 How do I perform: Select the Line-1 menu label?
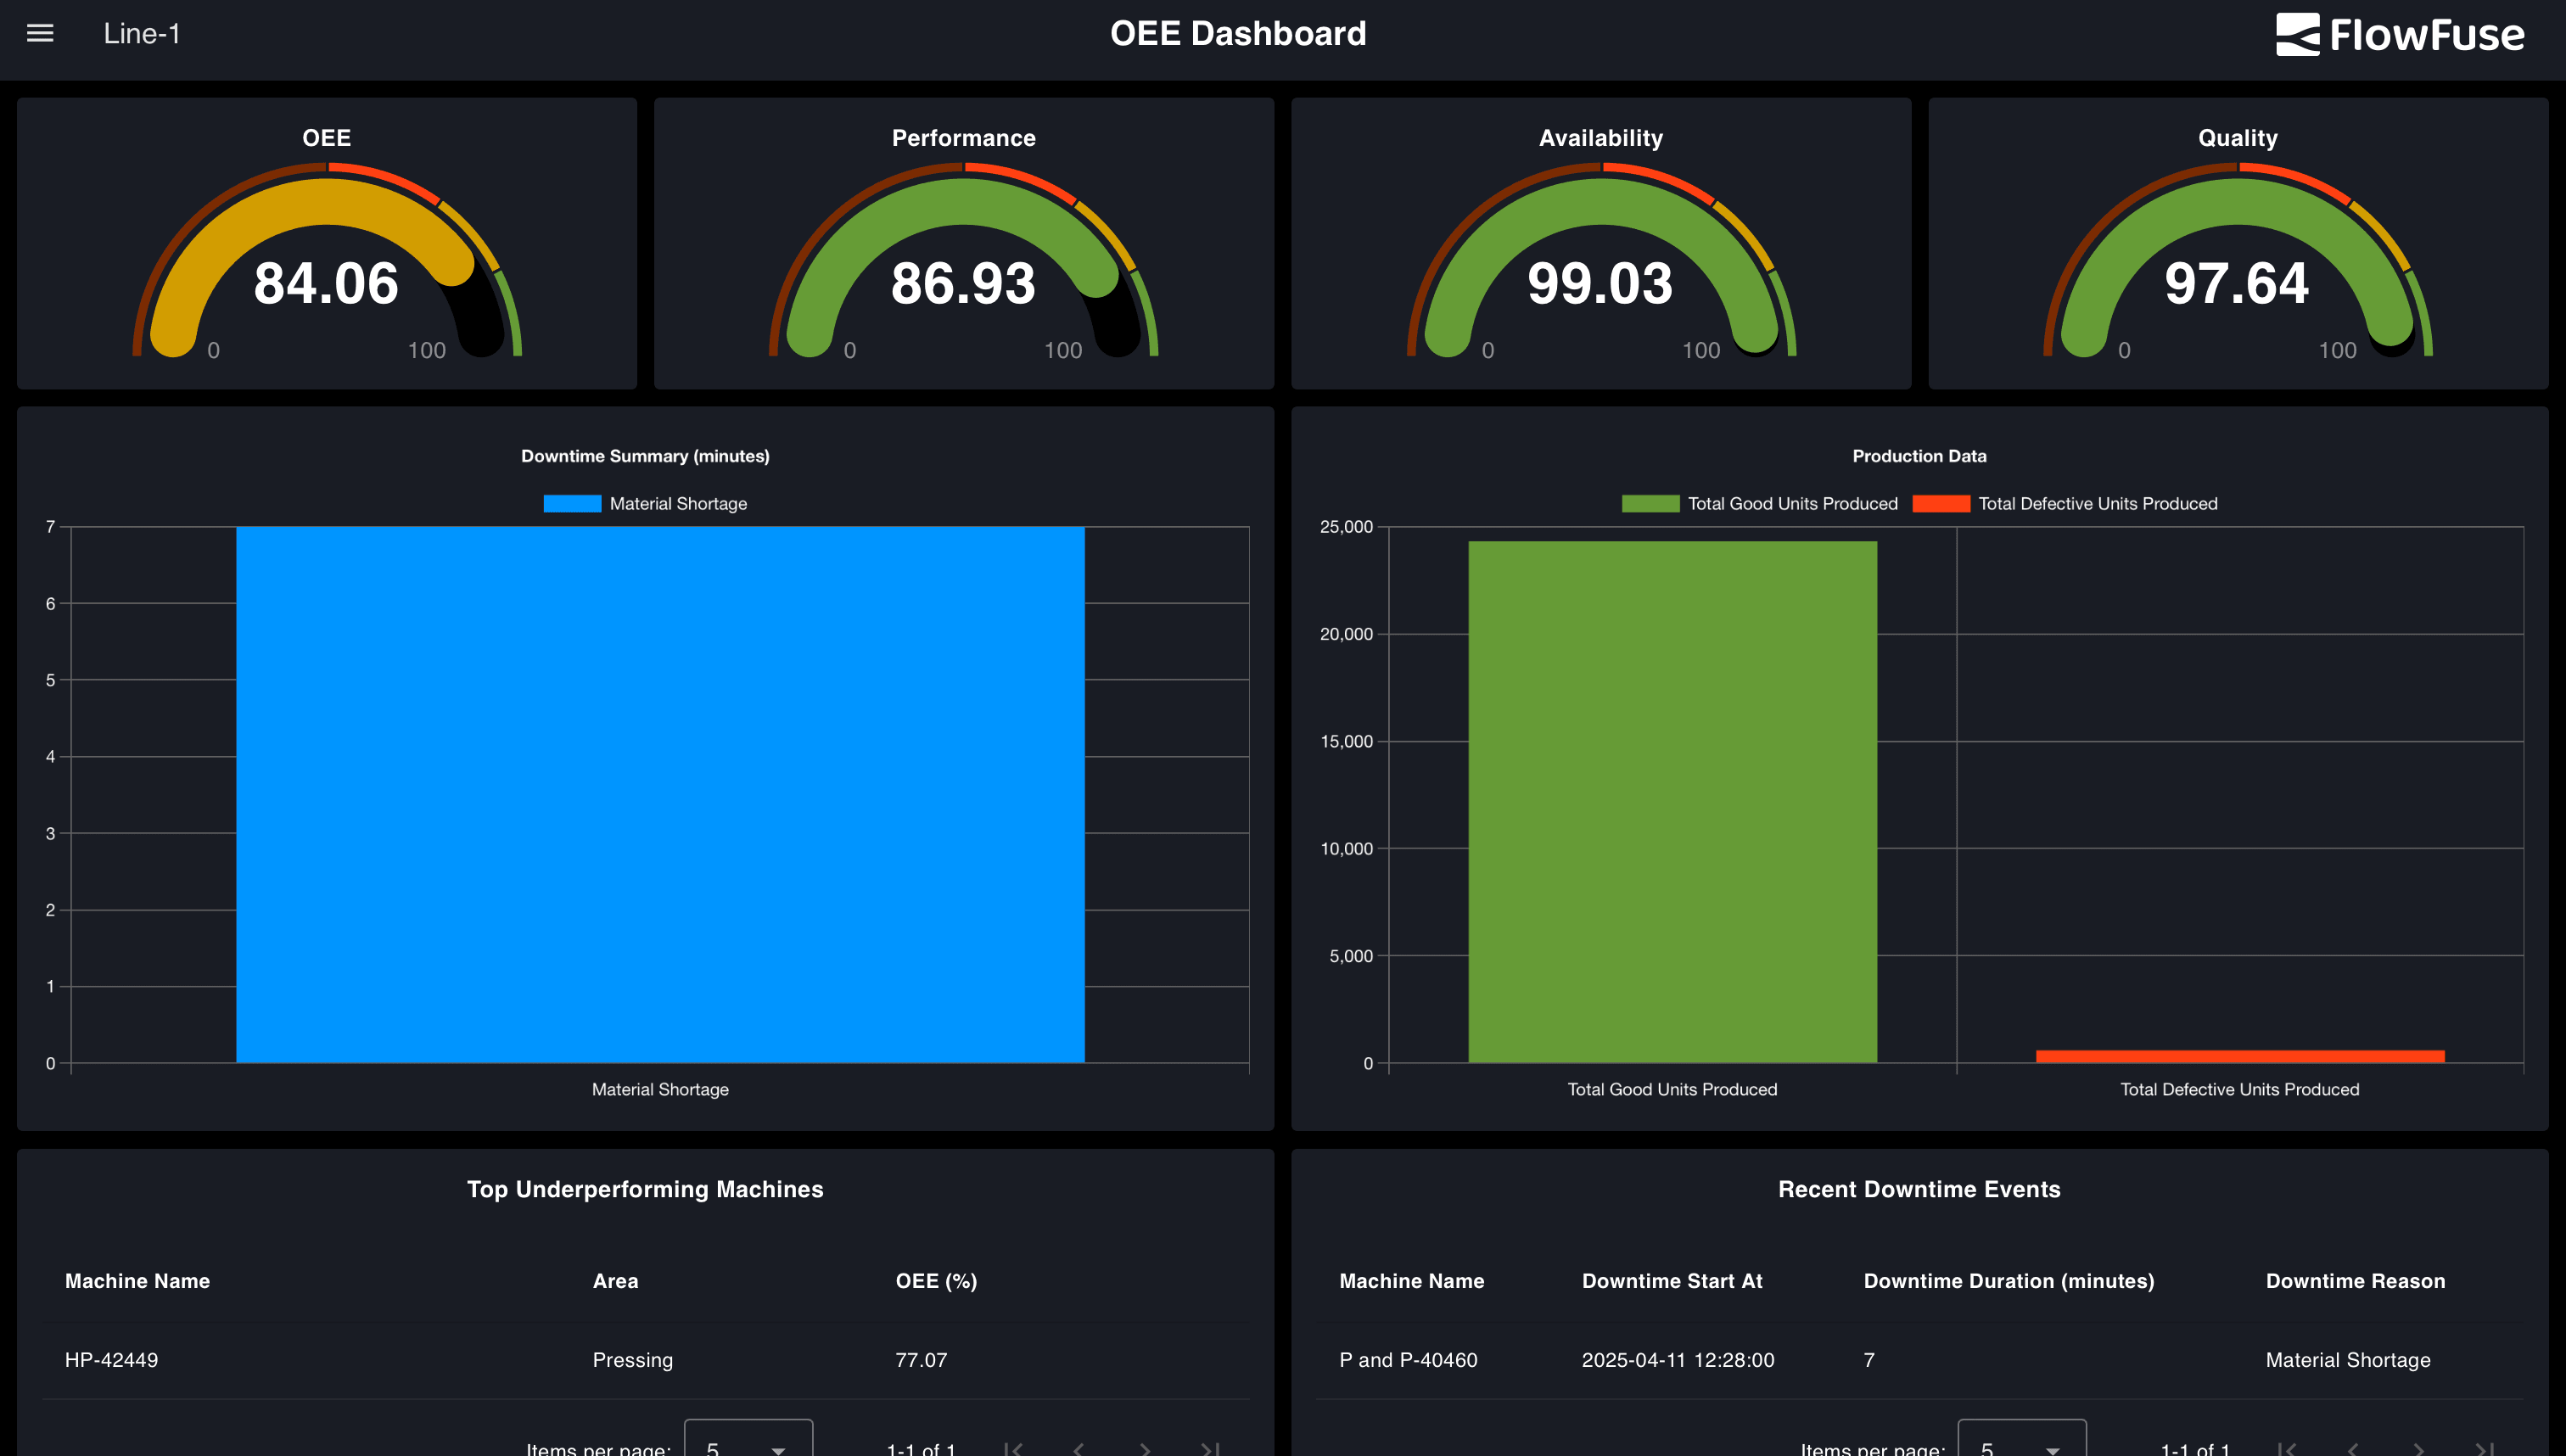[x=143, y=33]
